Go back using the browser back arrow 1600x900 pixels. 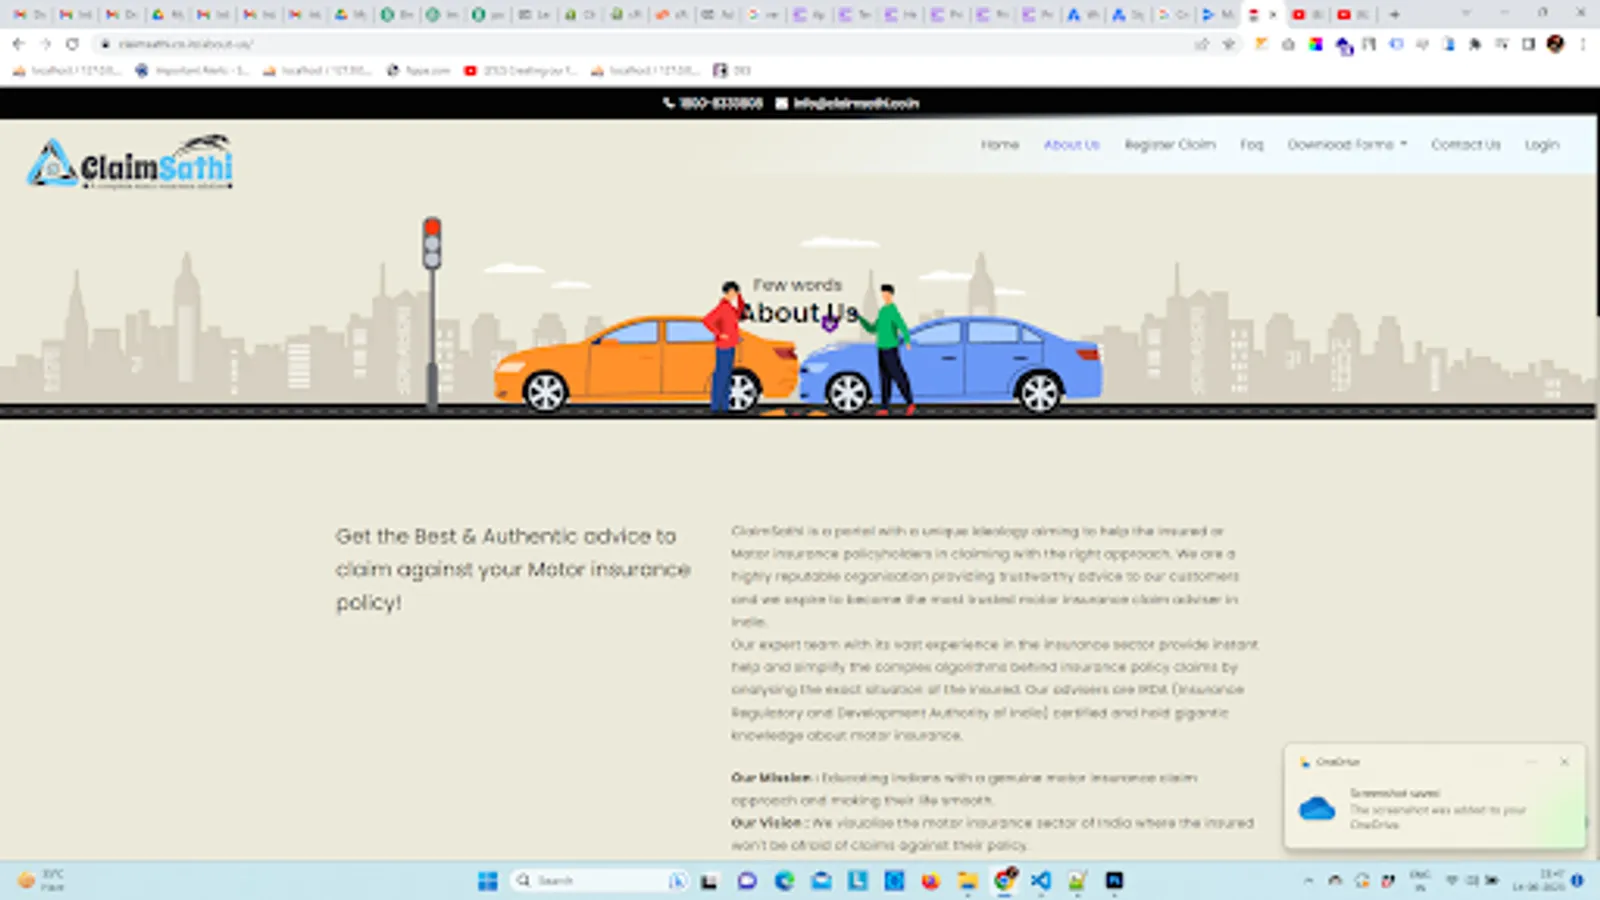18,44
